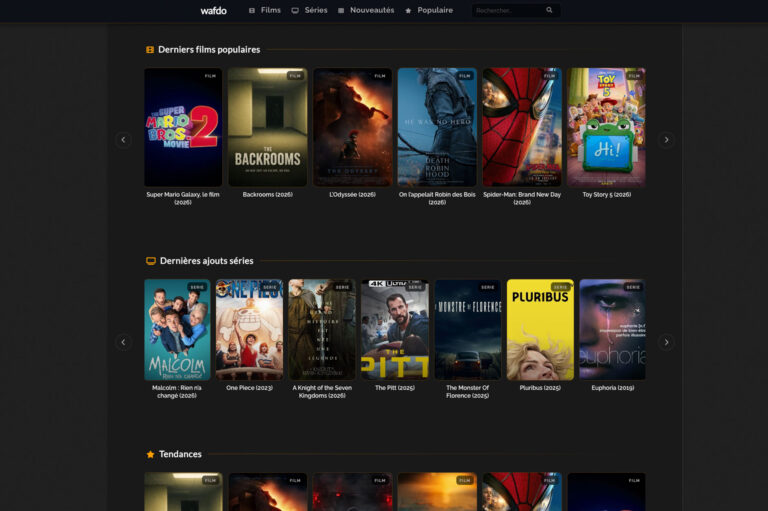This screenshot has width=768, height=511.
Task: Click the Derniers films populaires heading icon
Action: [150, 49]
